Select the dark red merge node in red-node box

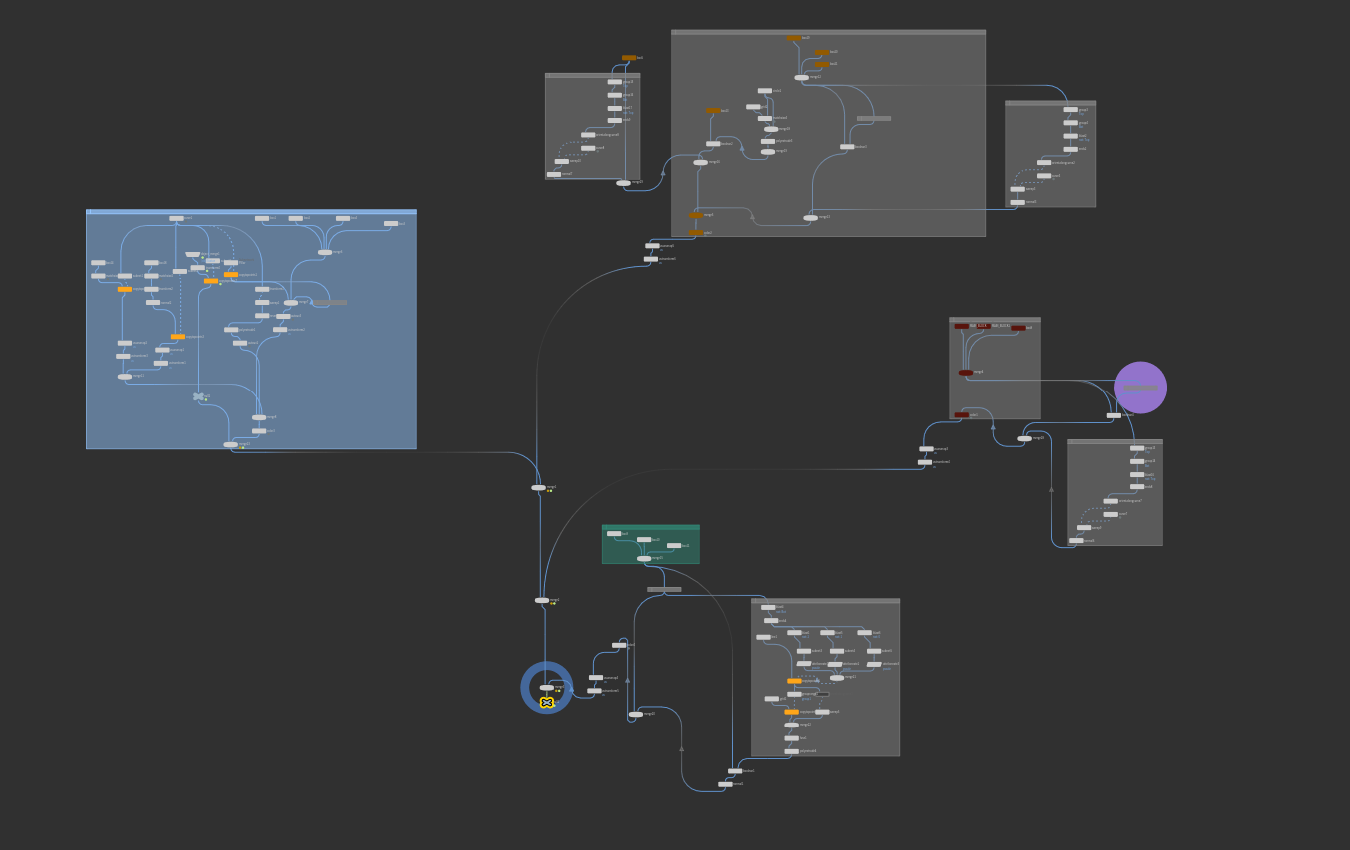(966, 372)
